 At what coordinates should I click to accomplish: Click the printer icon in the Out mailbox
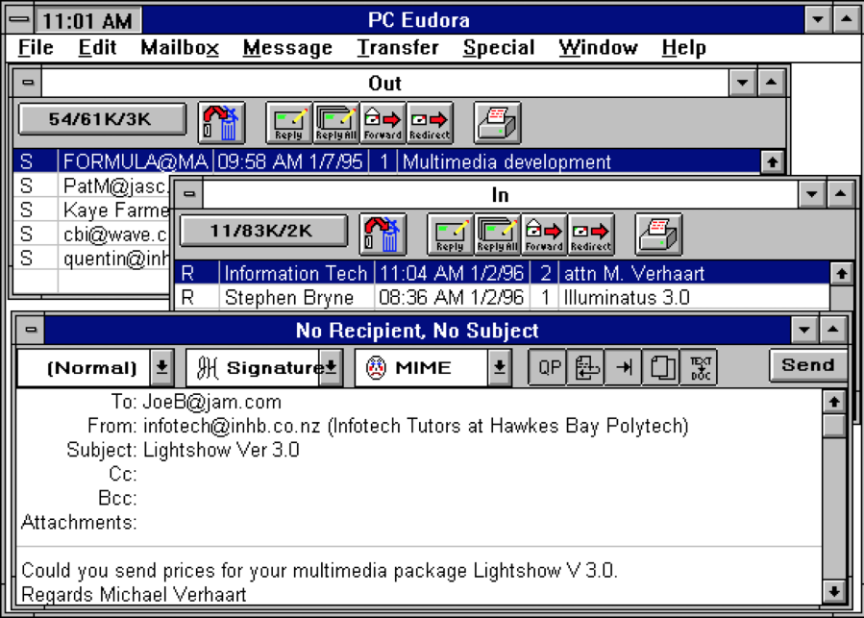[498, 123]
